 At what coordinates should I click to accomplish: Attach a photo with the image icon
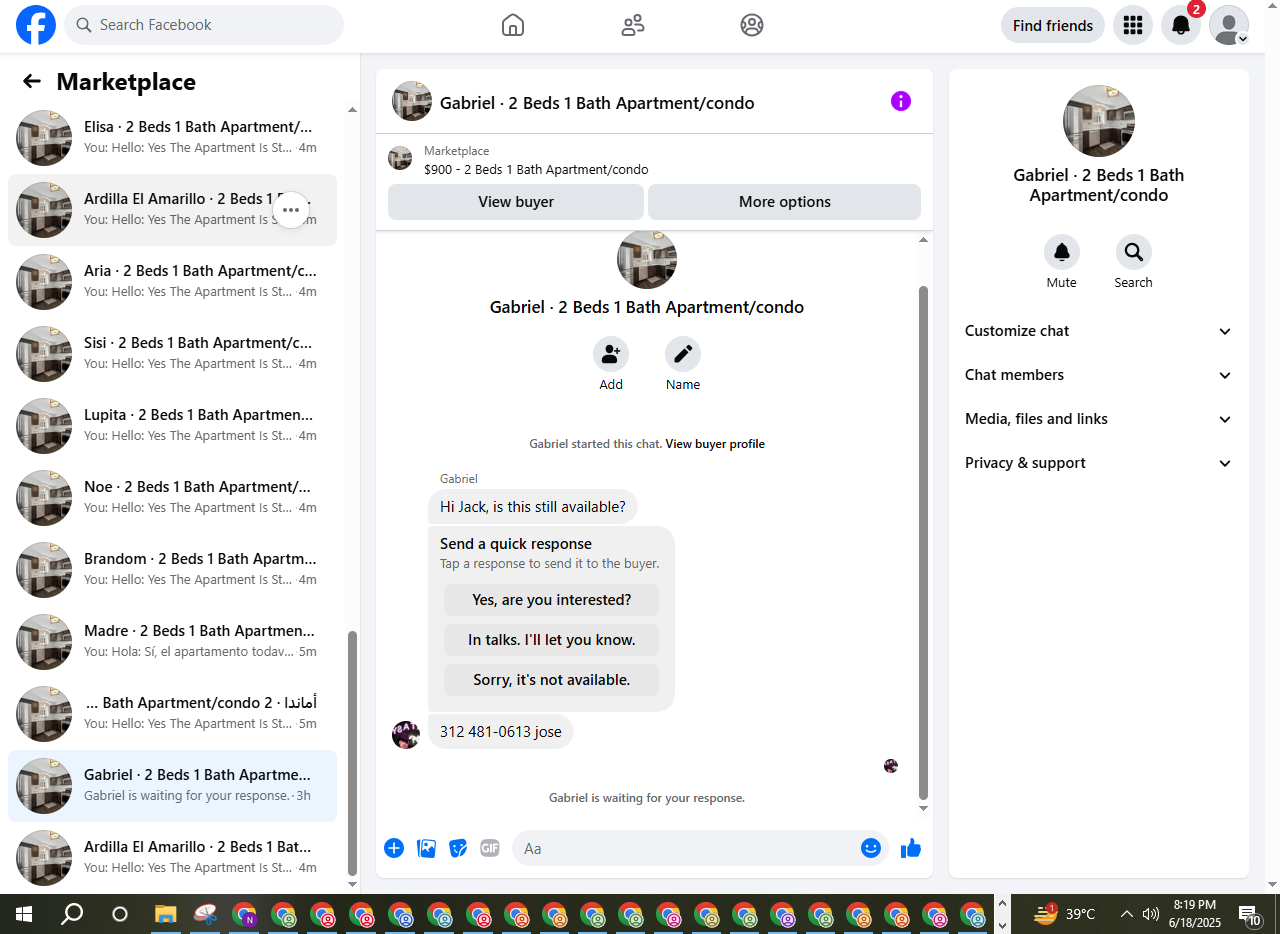(426, 848)
